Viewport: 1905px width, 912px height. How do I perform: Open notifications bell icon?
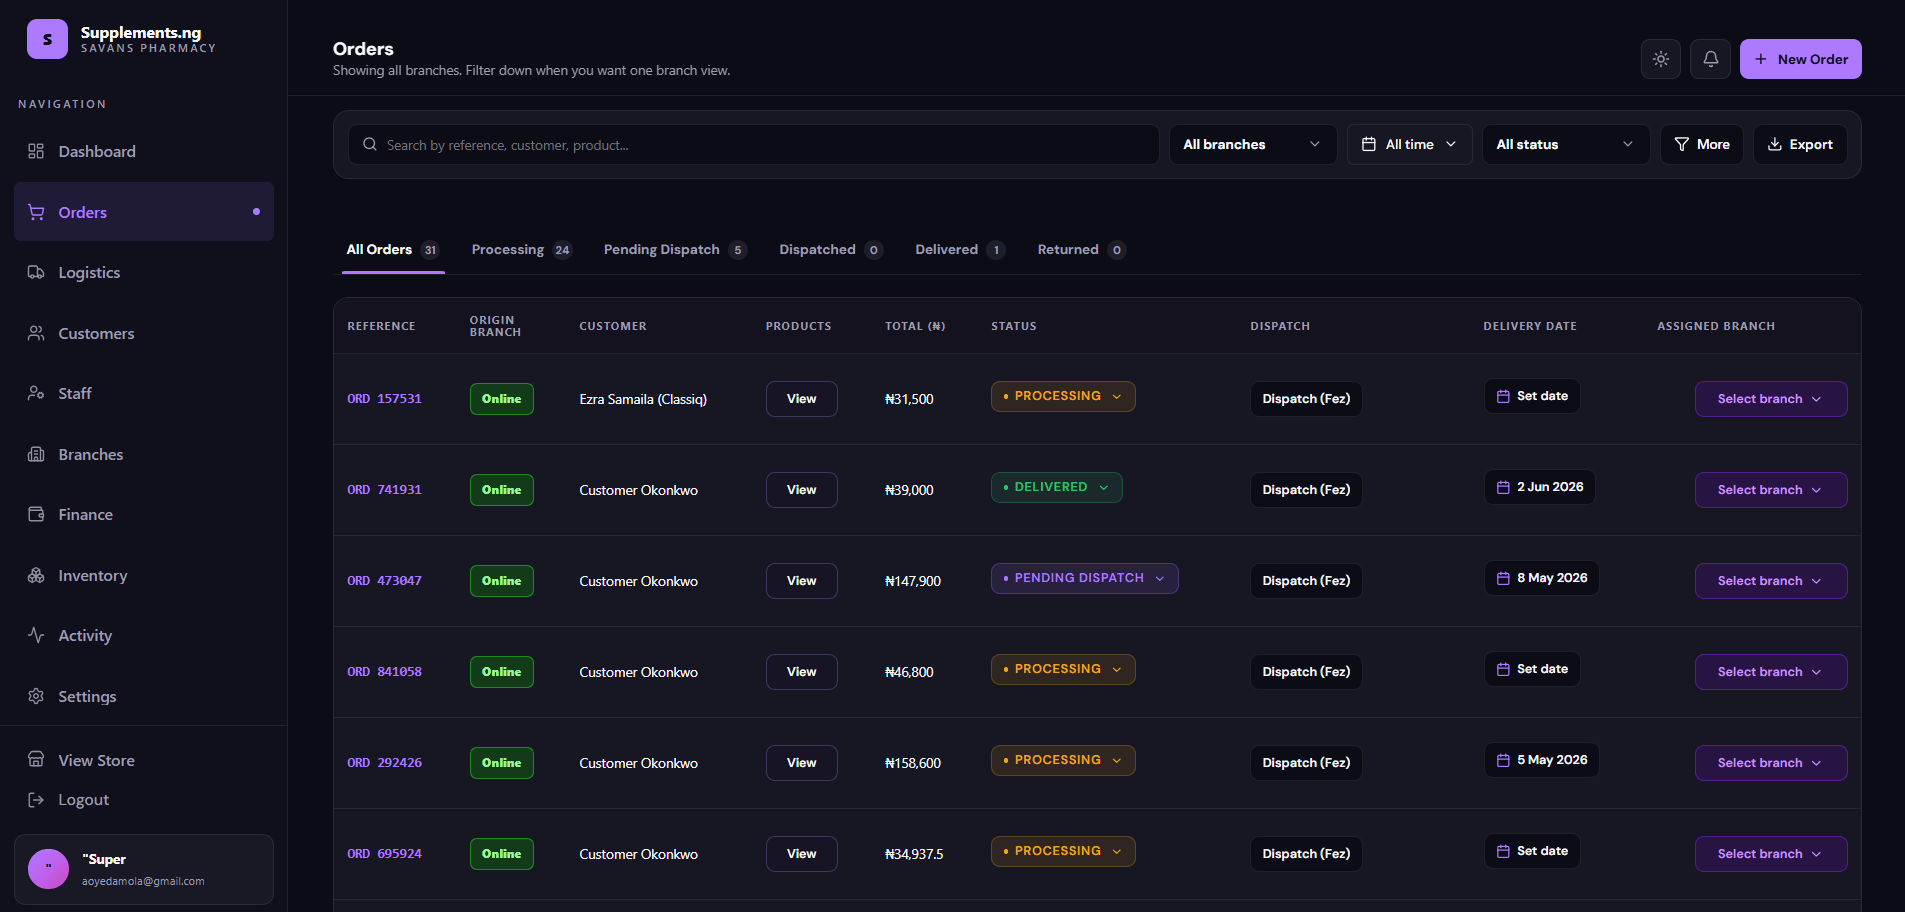[1711, 59]
